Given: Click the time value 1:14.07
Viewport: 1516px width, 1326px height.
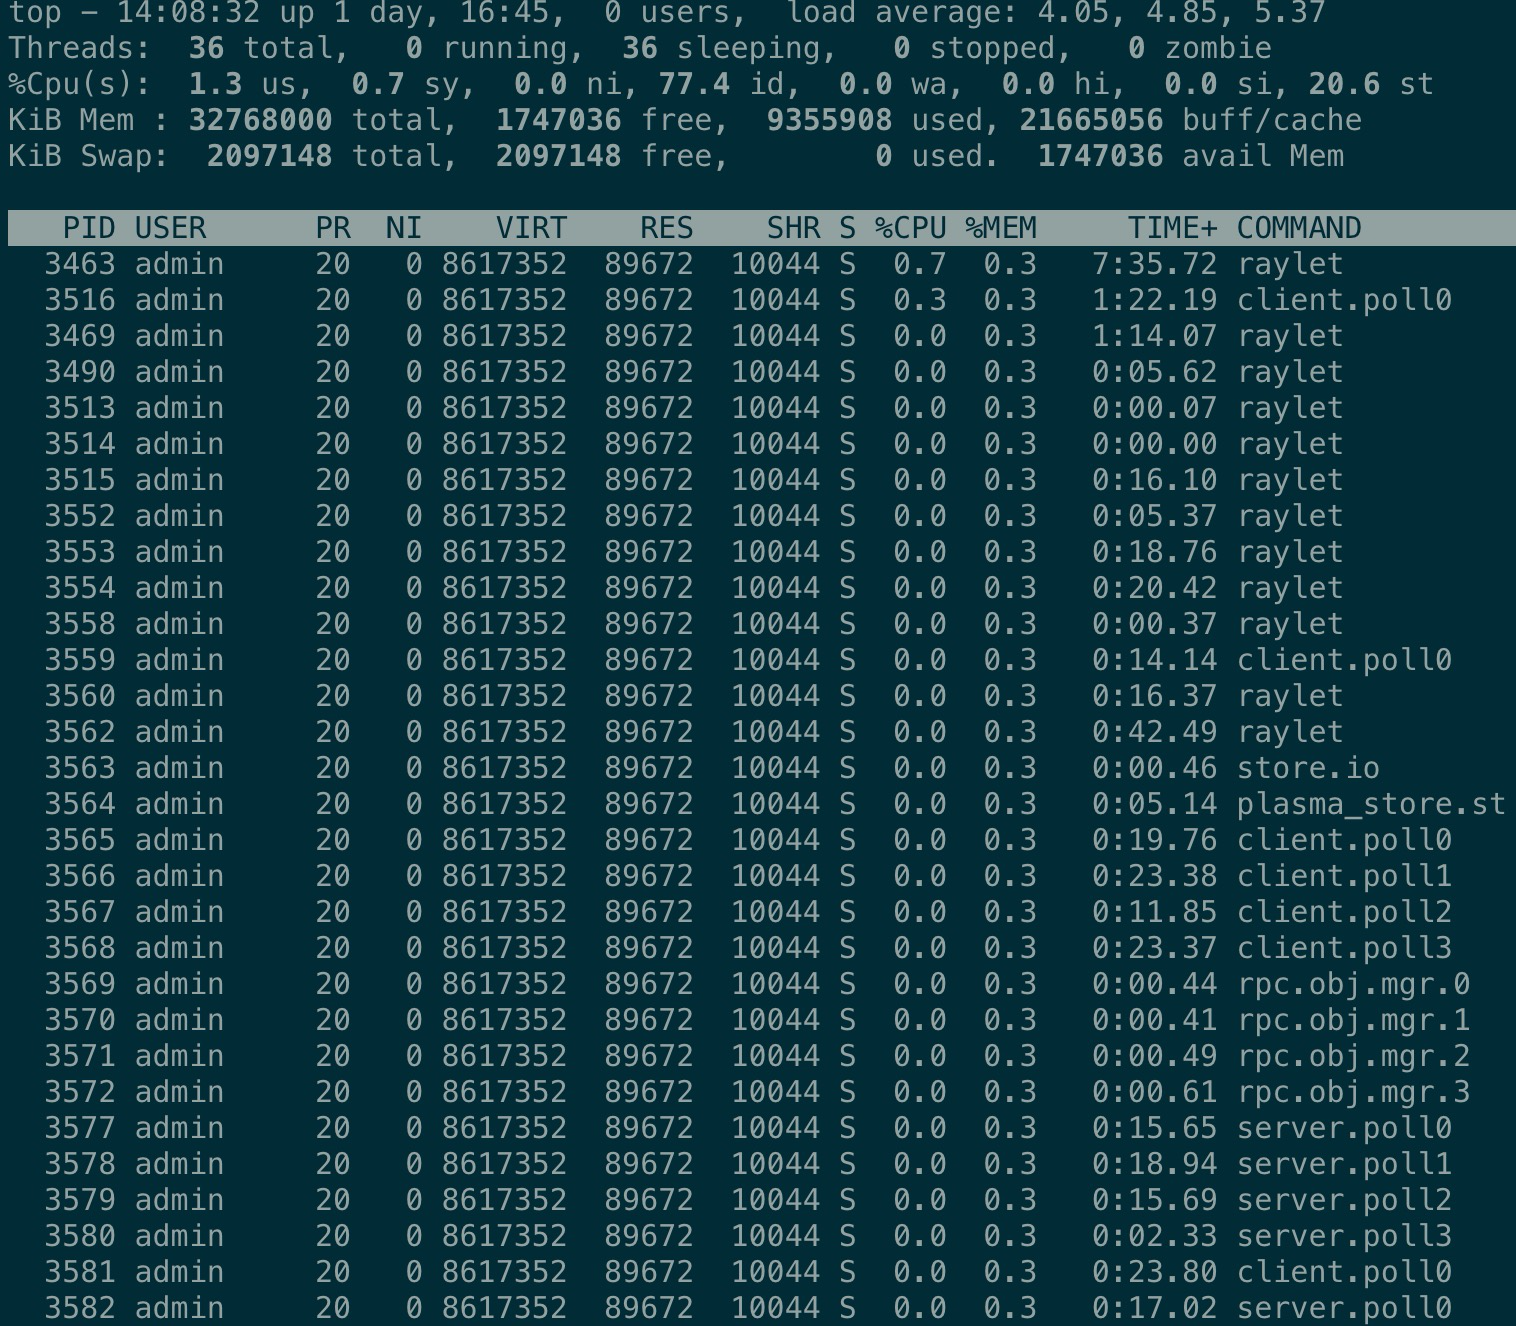Looking at the screenshot, I should (x=1154, y=336).
